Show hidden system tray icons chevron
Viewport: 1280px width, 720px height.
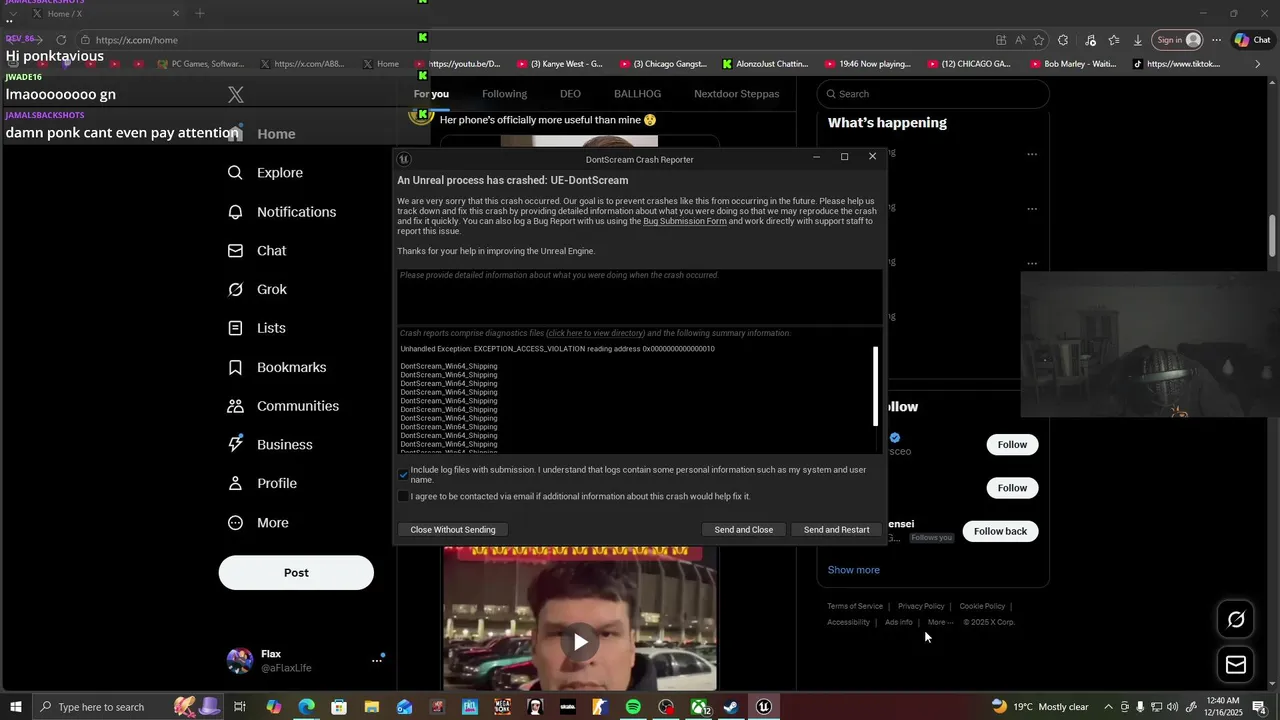click(x=1108, y=707)
